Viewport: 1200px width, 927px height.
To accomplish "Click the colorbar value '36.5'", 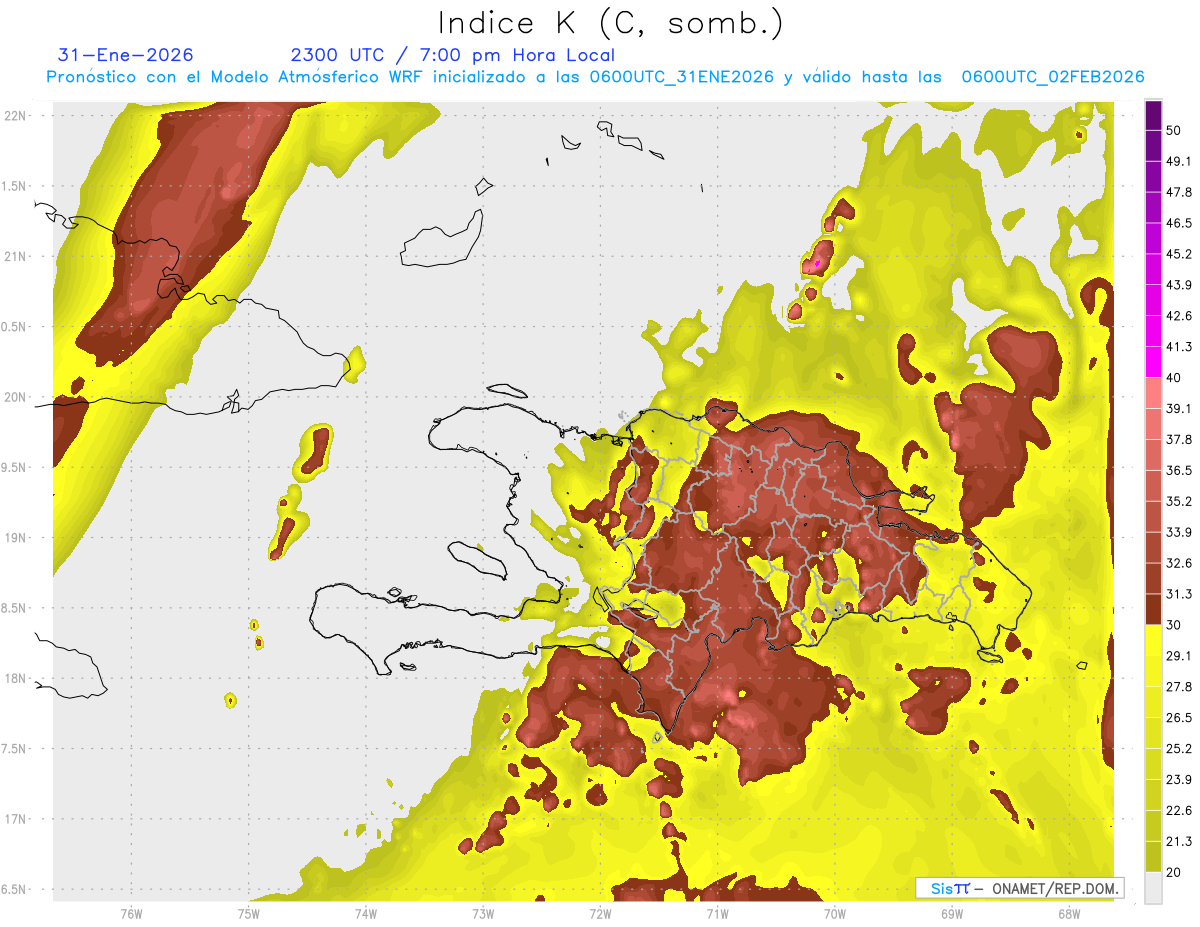I will click(1179, 470).
